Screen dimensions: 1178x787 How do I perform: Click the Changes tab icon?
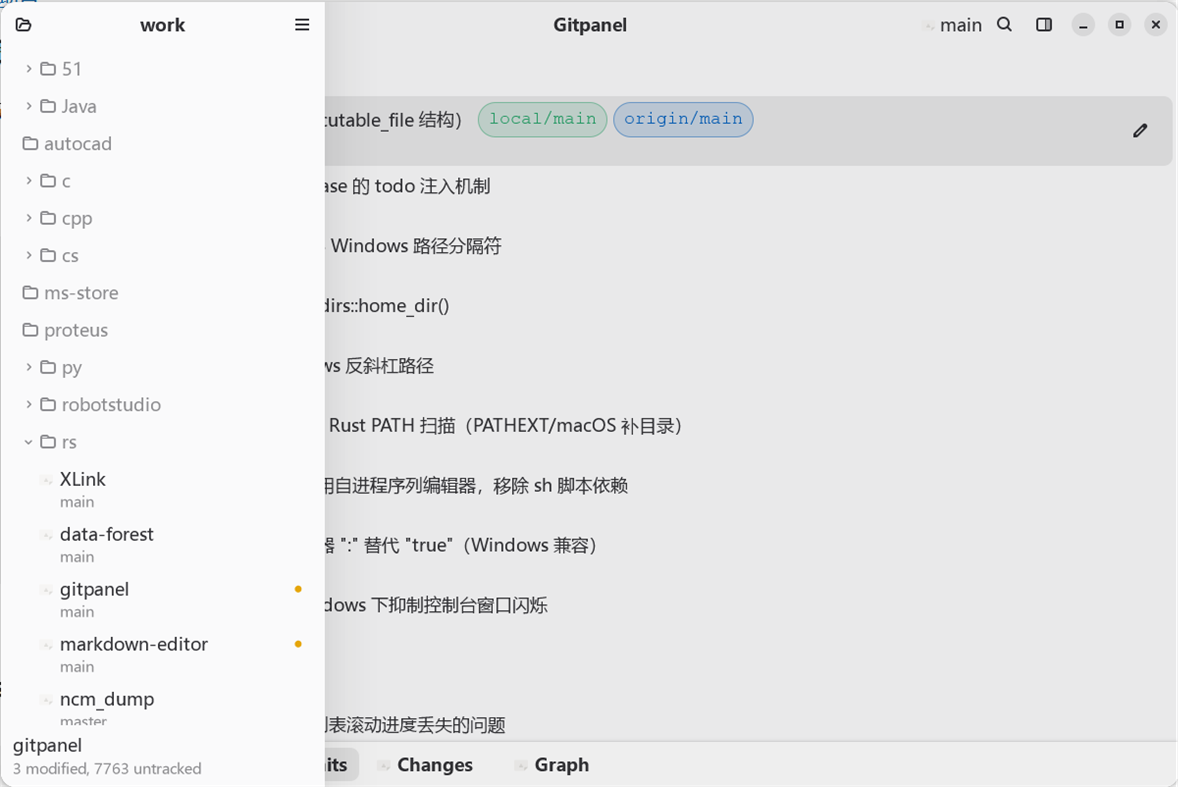[384, 765]
